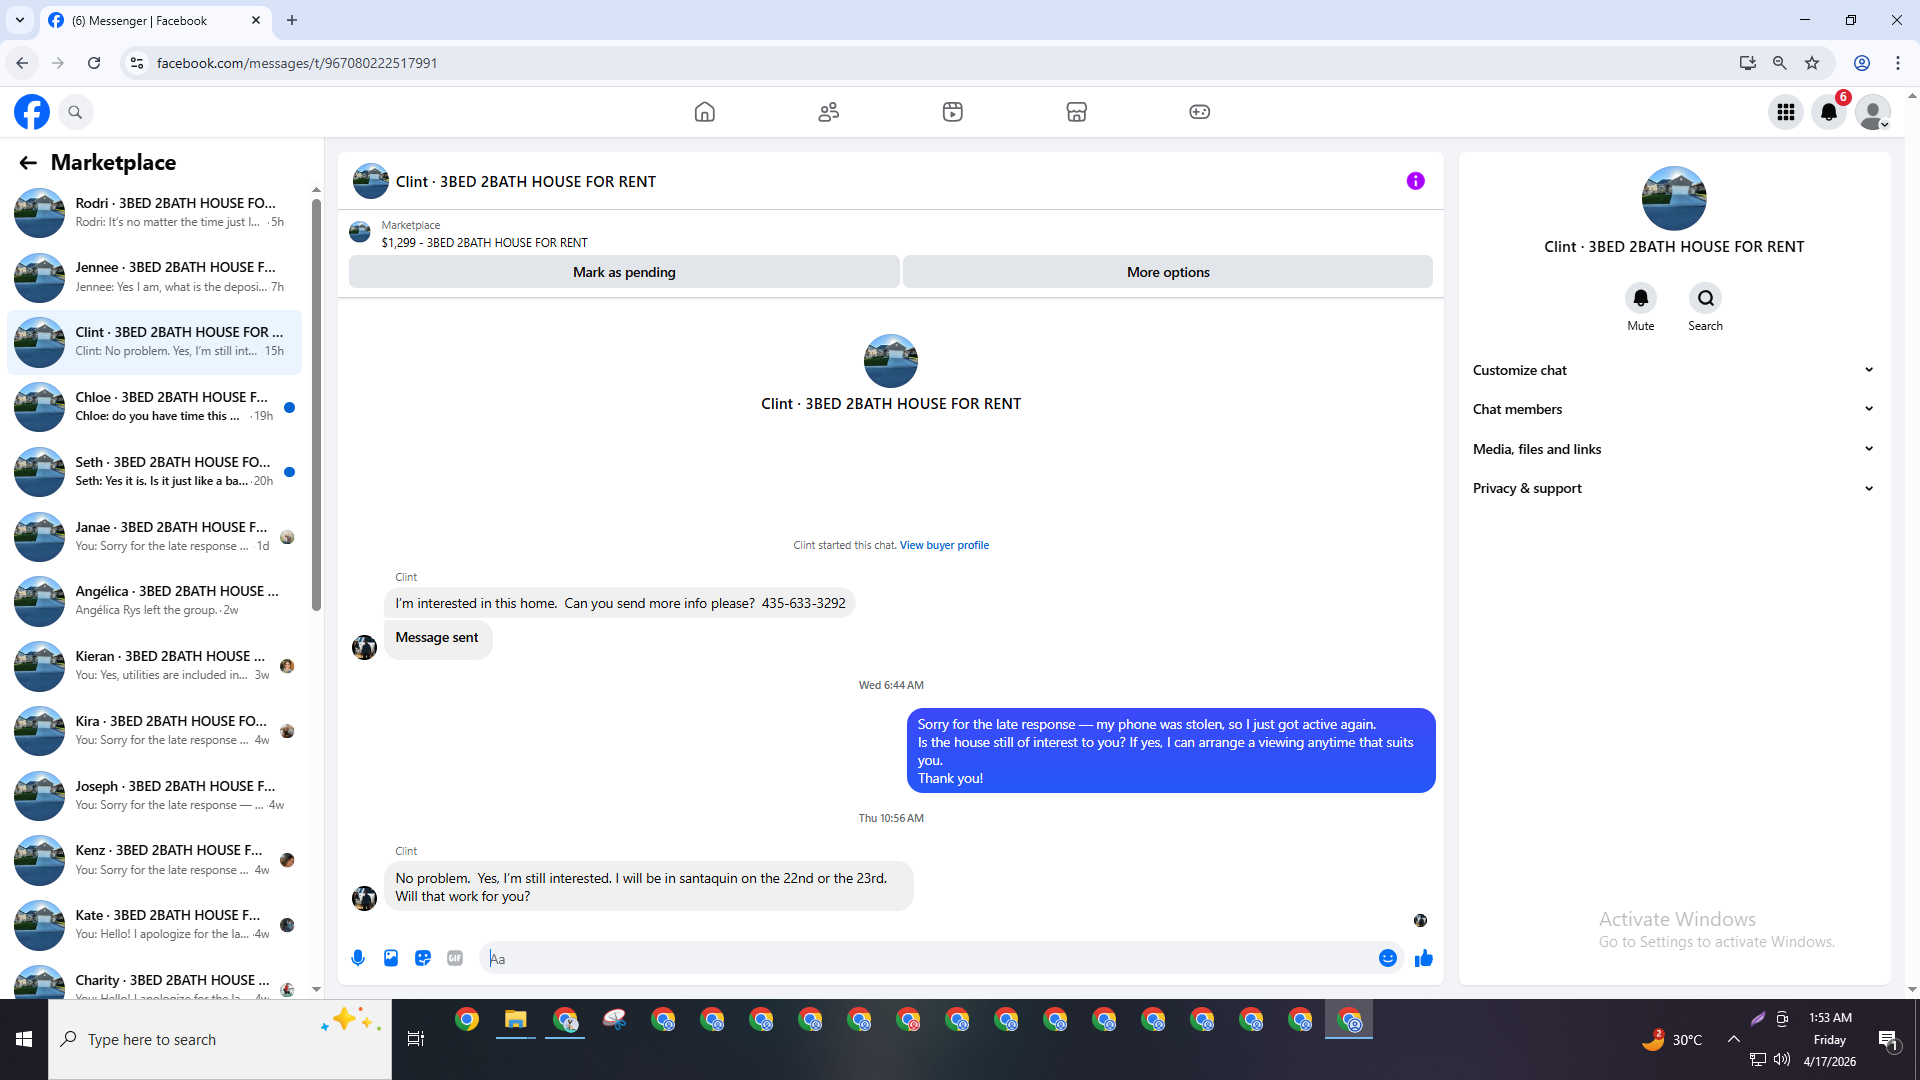This screenshot has width=1920, height=1080.
Task: Choose a sticker icon
Action: [423, 958]
